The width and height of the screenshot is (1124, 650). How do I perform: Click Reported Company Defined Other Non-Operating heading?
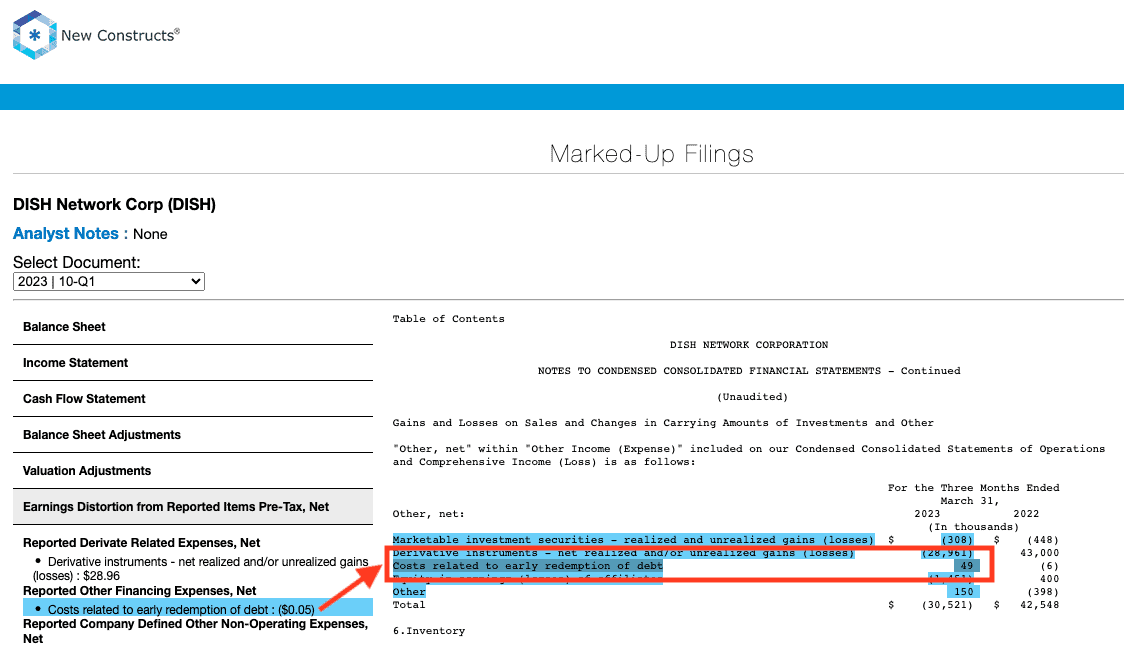point(195,631)
